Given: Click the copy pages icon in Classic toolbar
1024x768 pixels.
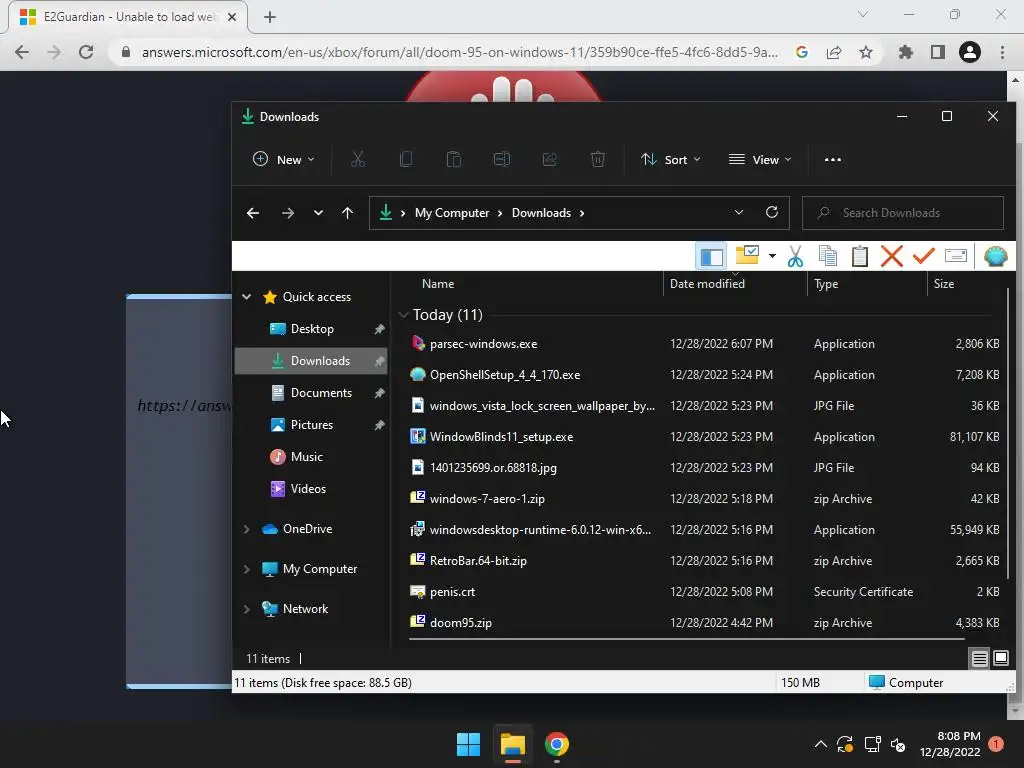Looking at the screenshot, I should [827, 256].
